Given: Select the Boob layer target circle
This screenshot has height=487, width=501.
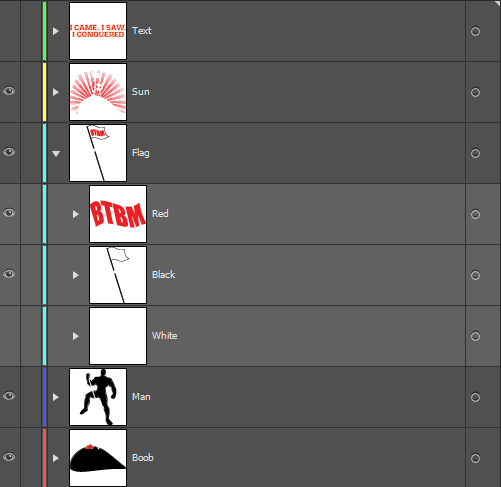Looking at the screenshot, I should [475, 458].
